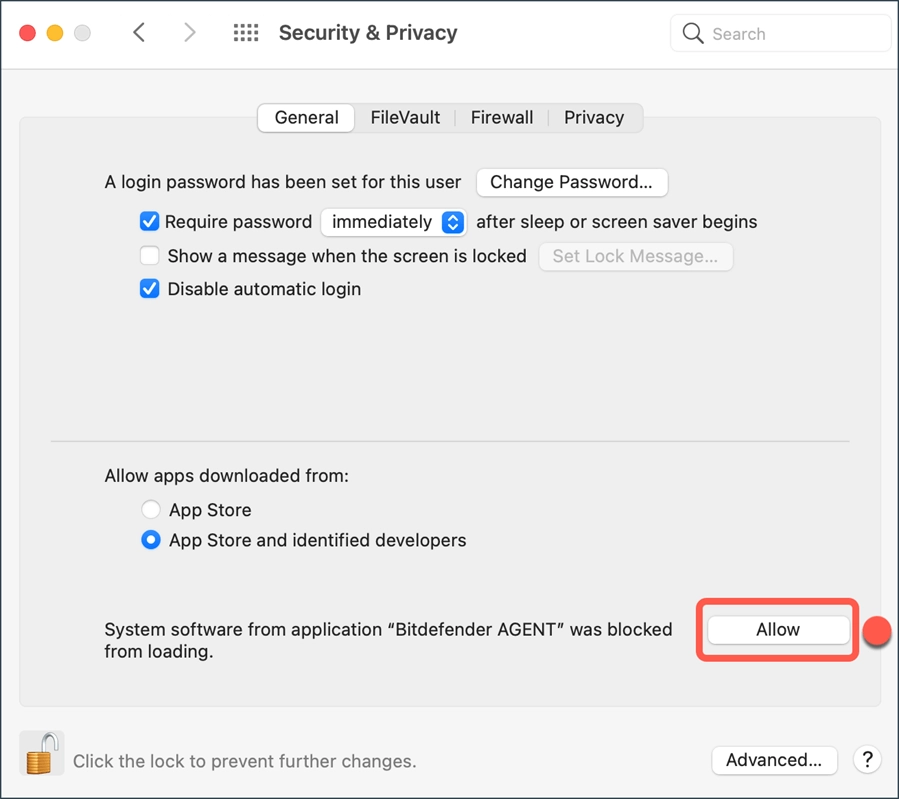
Task: Open the Advanced settings button
Action: pyautogui.click(x=774, y=760)
